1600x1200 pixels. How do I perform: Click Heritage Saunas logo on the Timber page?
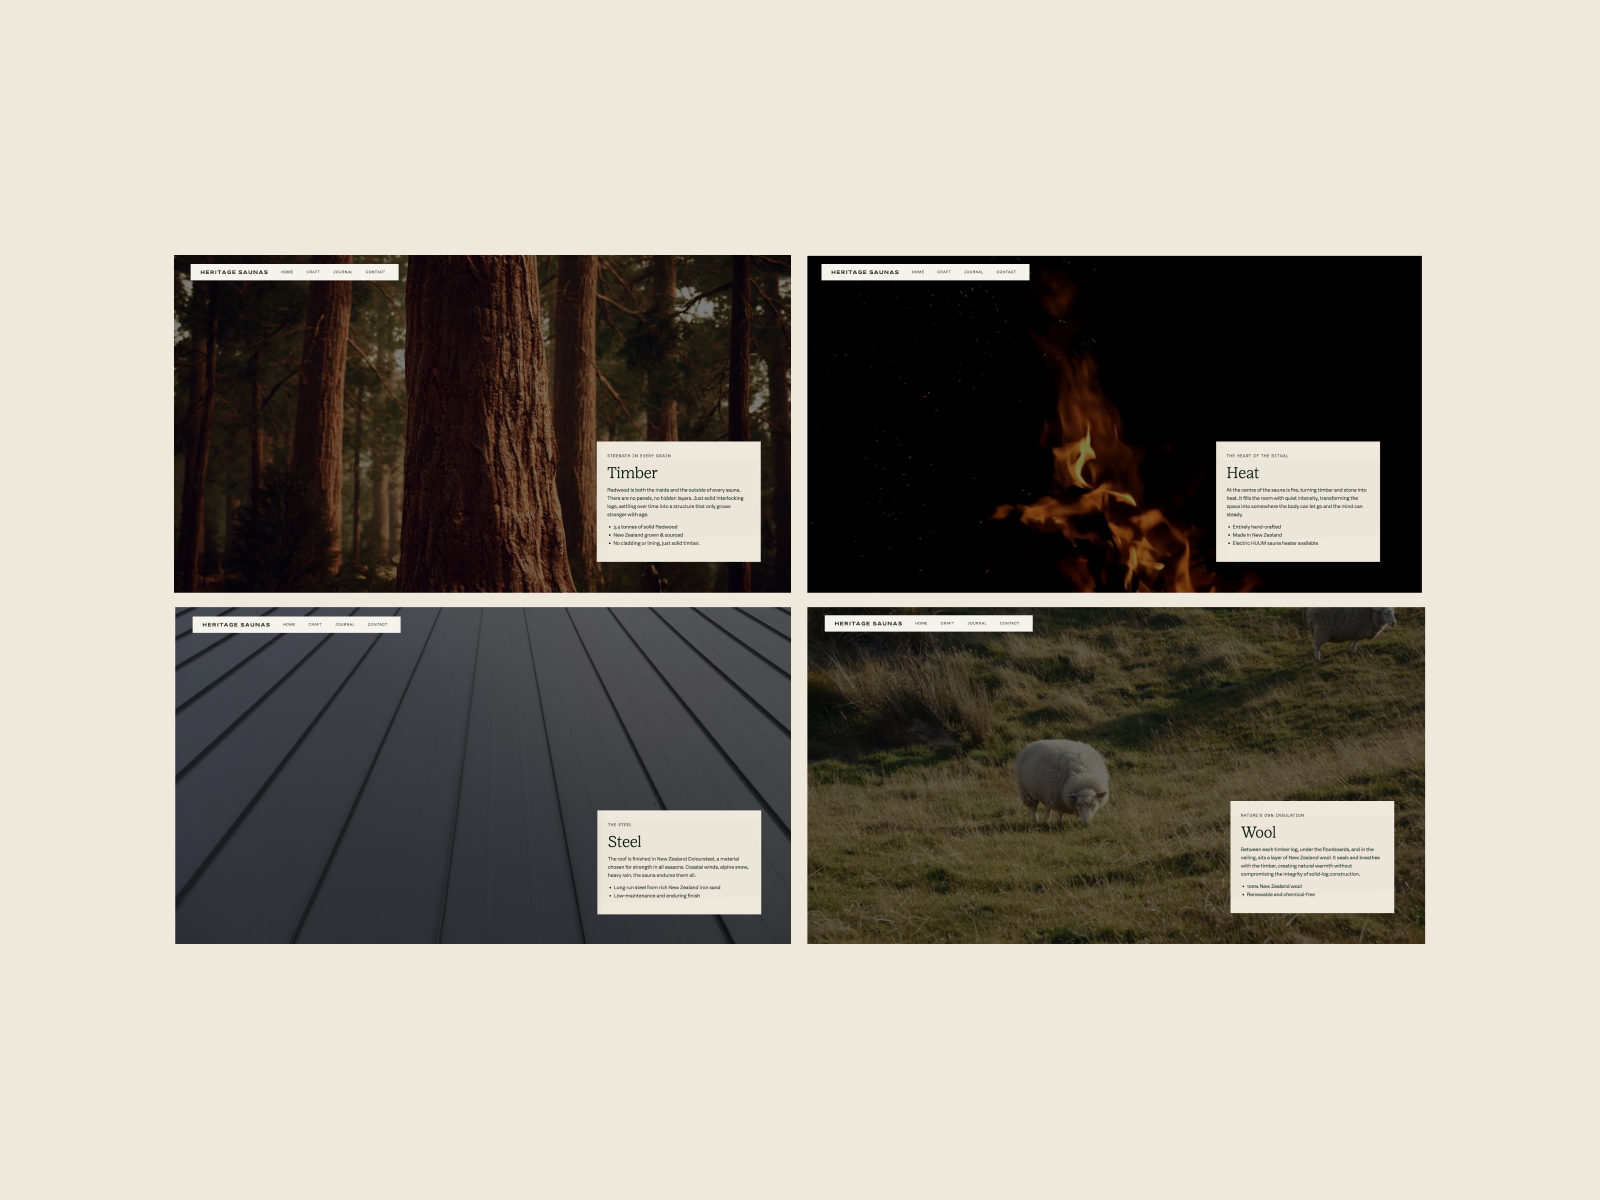[x=234, y=272]
